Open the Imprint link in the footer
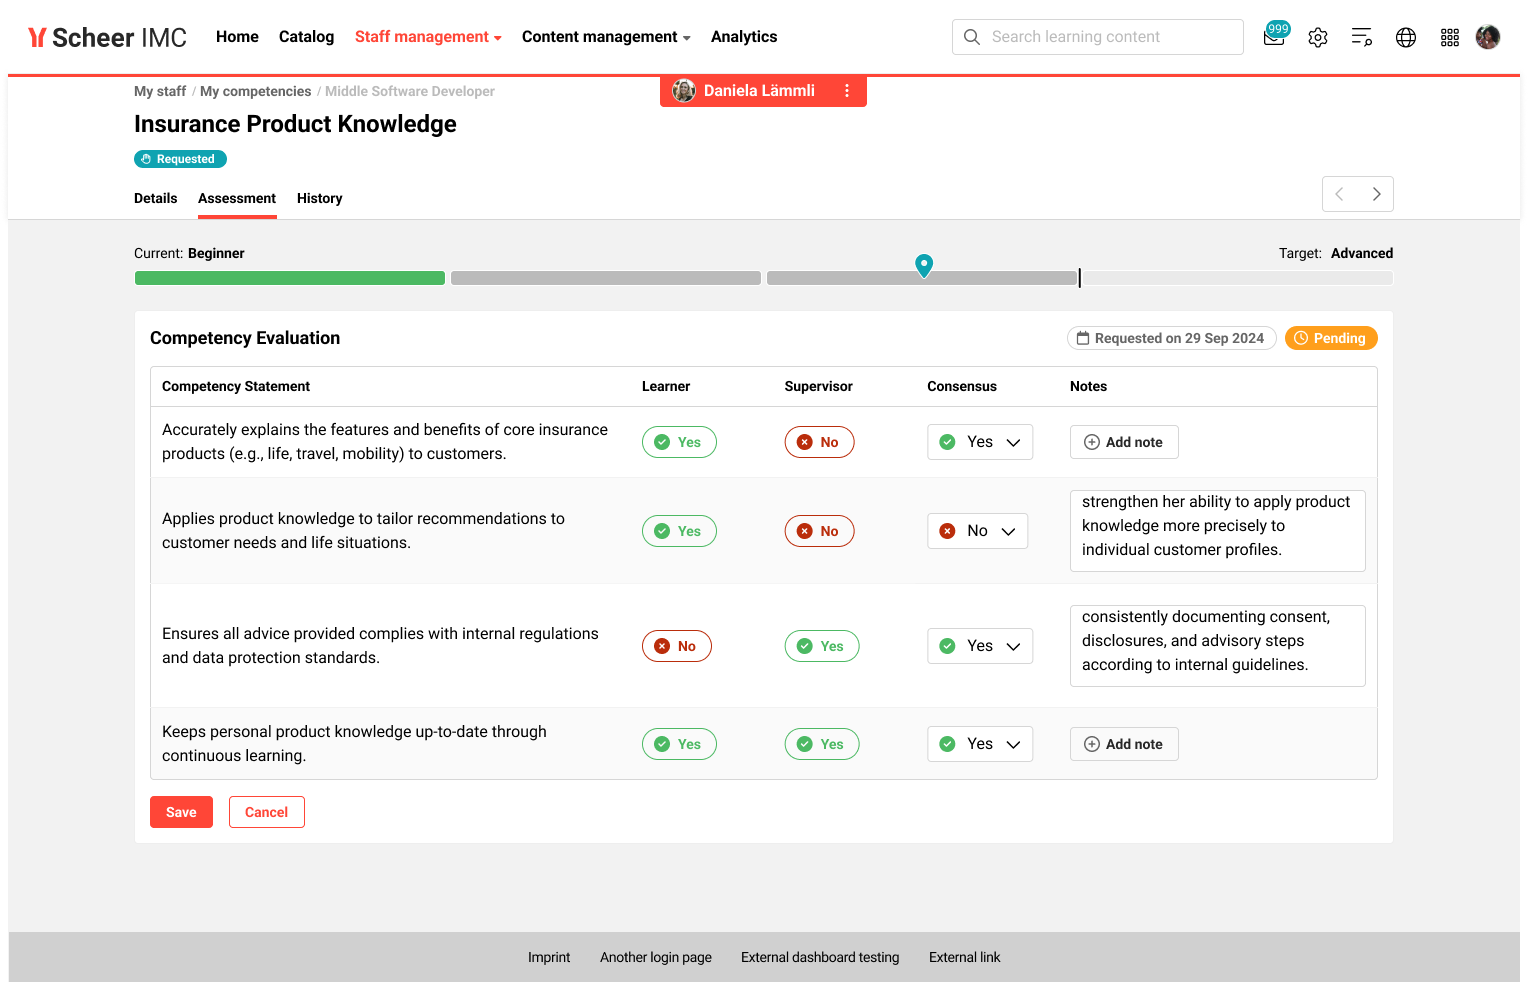The height and width of the screenshot is (982, 1528). [549, 957]
